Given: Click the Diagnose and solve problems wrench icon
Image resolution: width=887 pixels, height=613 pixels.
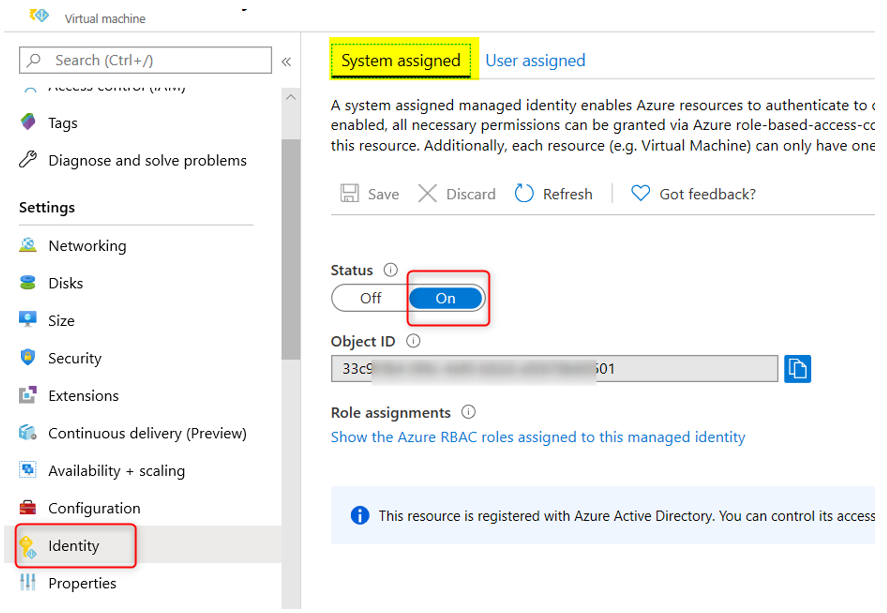Looking at the screenshot, I should coord(28,159).
